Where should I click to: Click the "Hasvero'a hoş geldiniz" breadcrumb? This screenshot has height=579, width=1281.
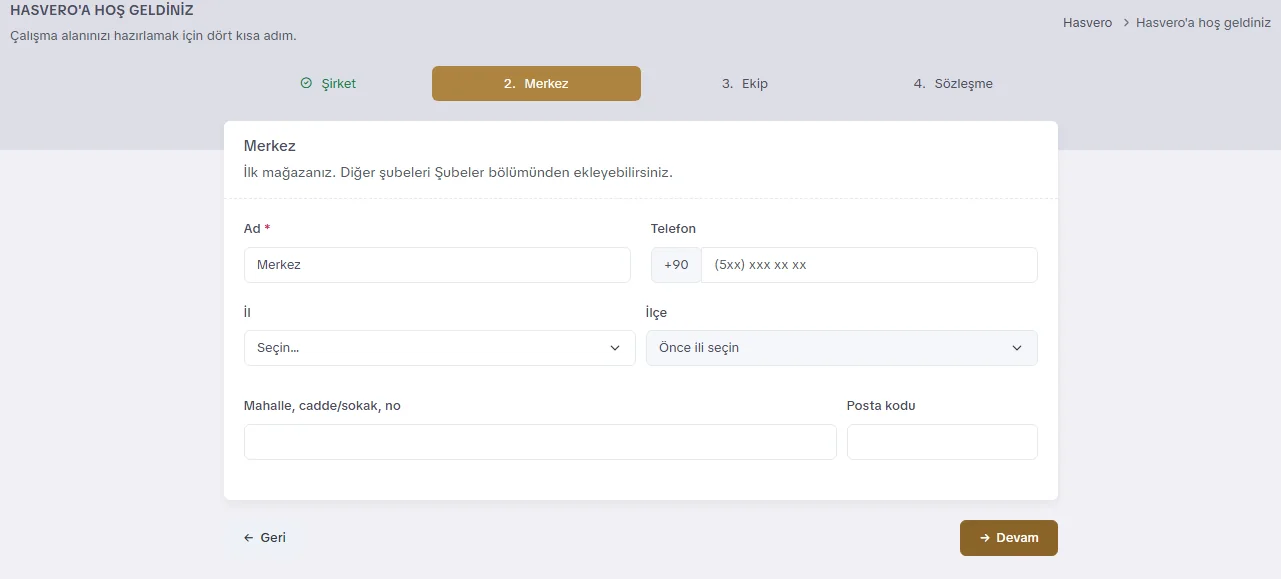1203,22
